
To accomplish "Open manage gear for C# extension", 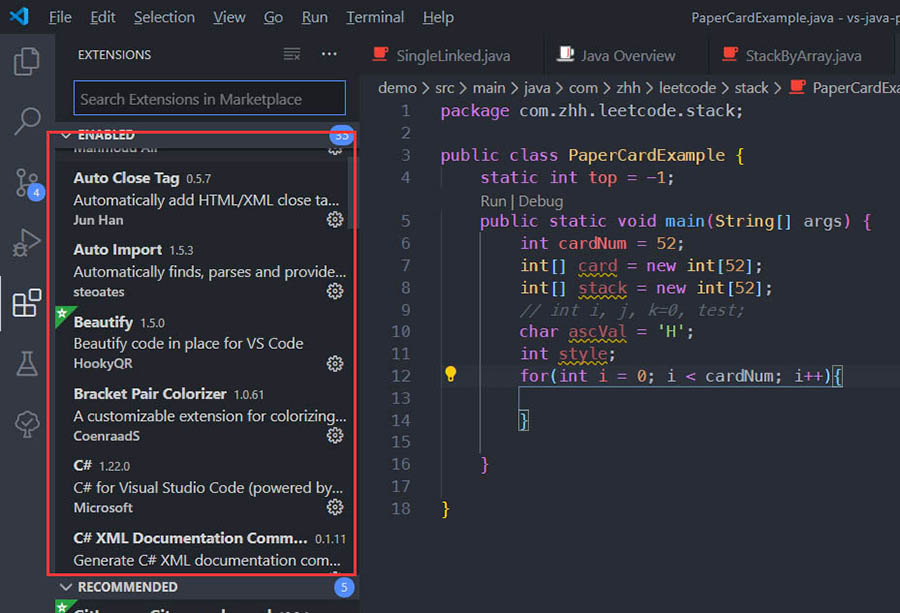I will click(x=335, y=507).
